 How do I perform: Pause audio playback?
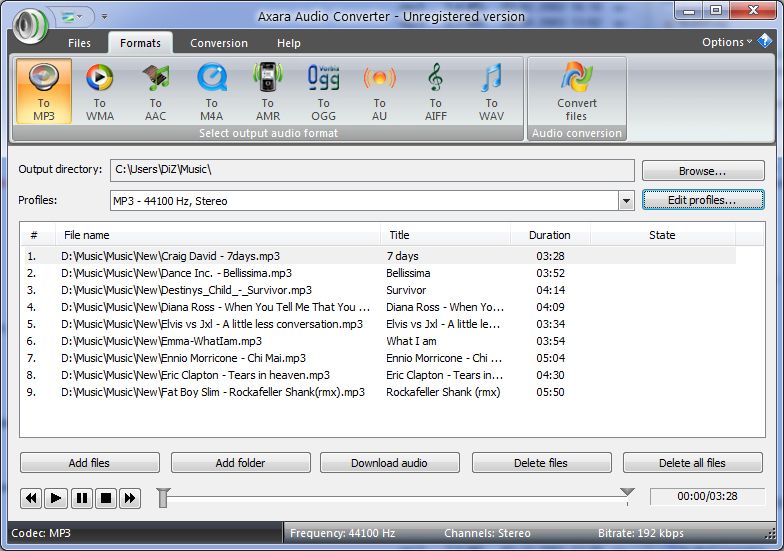82,498
